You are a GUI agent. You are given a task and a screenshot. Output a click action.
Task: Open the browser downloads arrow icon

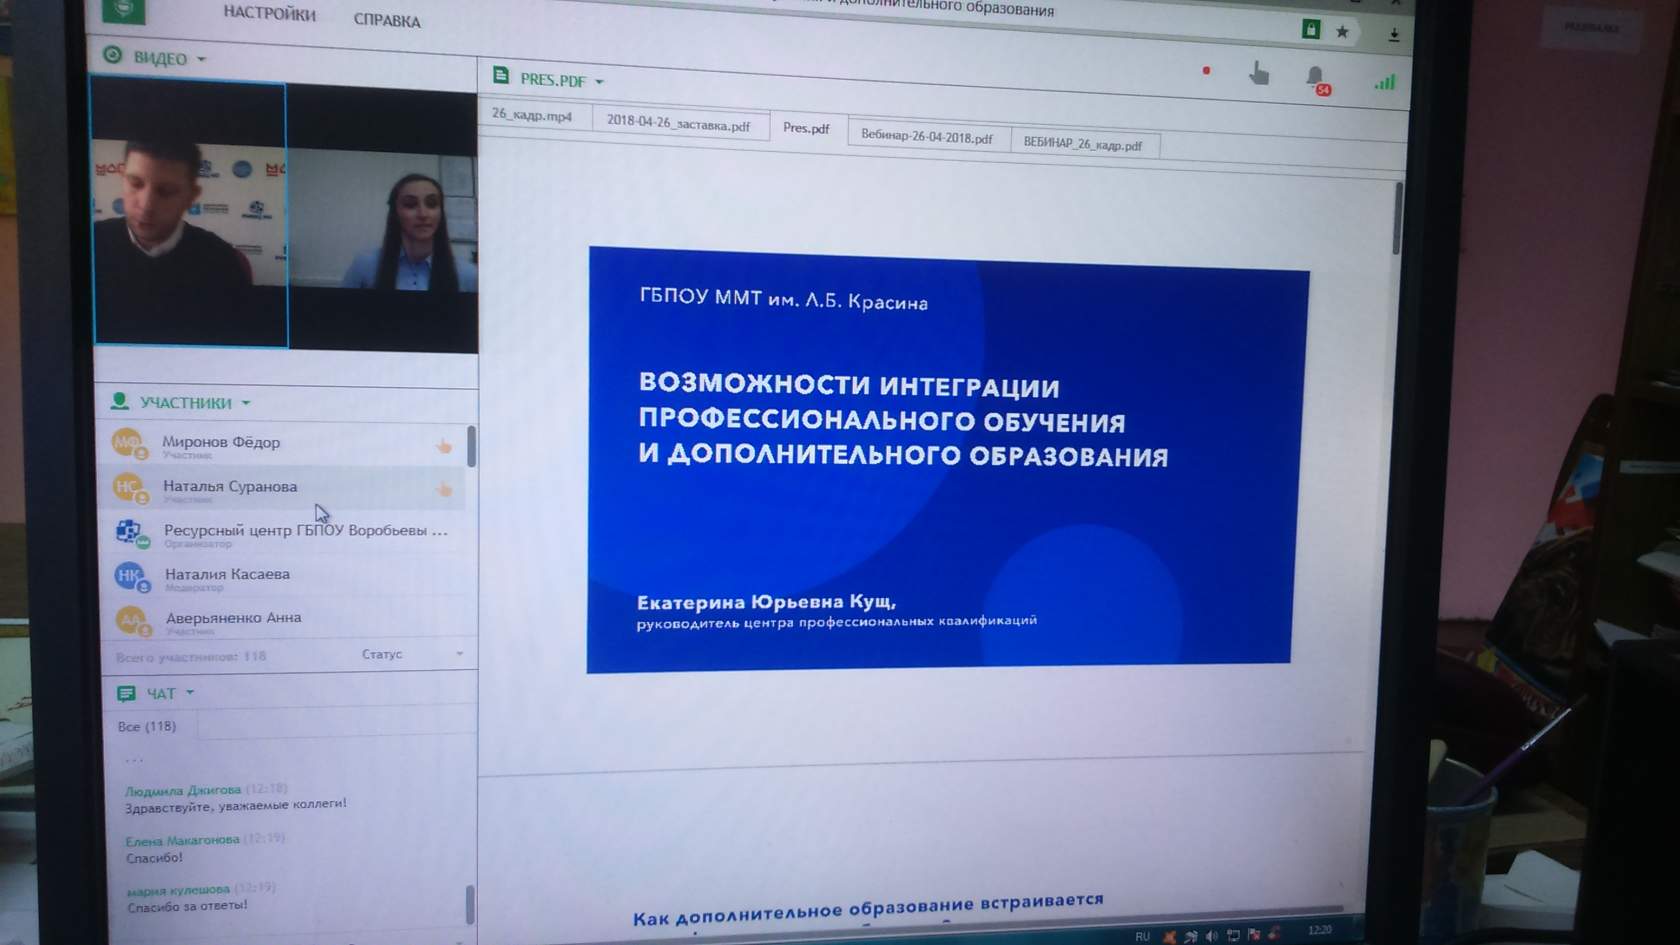pyautogui.click(x=1394, y=35)
